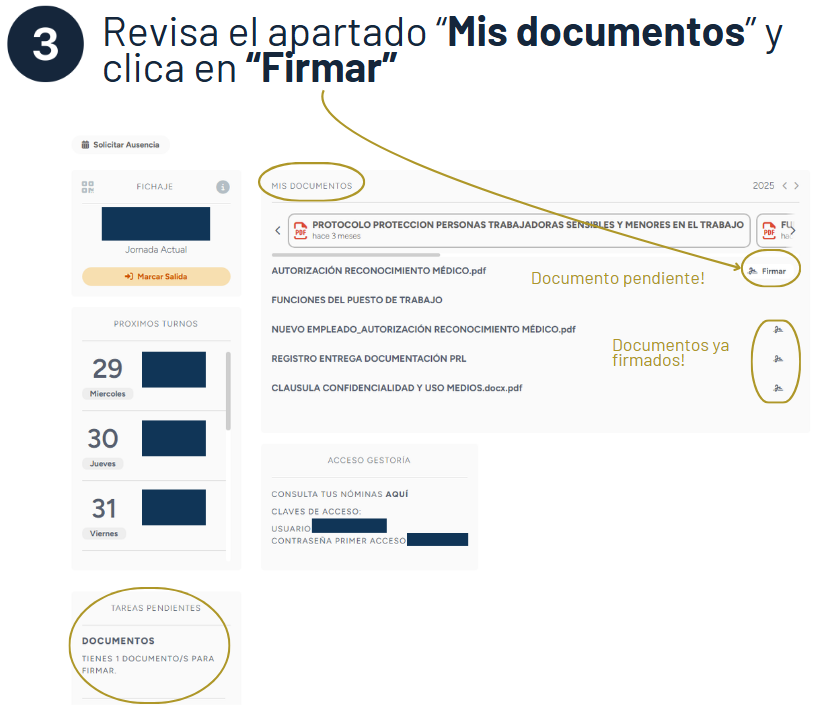Screen dimensions: 820x714
Task: Click the Solicitar Ausencia button
Action: pyautogui.click(x=120, y=145)
